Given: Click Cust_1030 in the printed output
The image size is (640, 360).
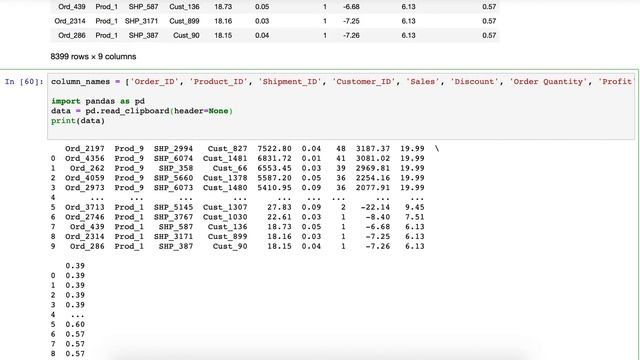Looking at the screenshot, I should (225, 217).
